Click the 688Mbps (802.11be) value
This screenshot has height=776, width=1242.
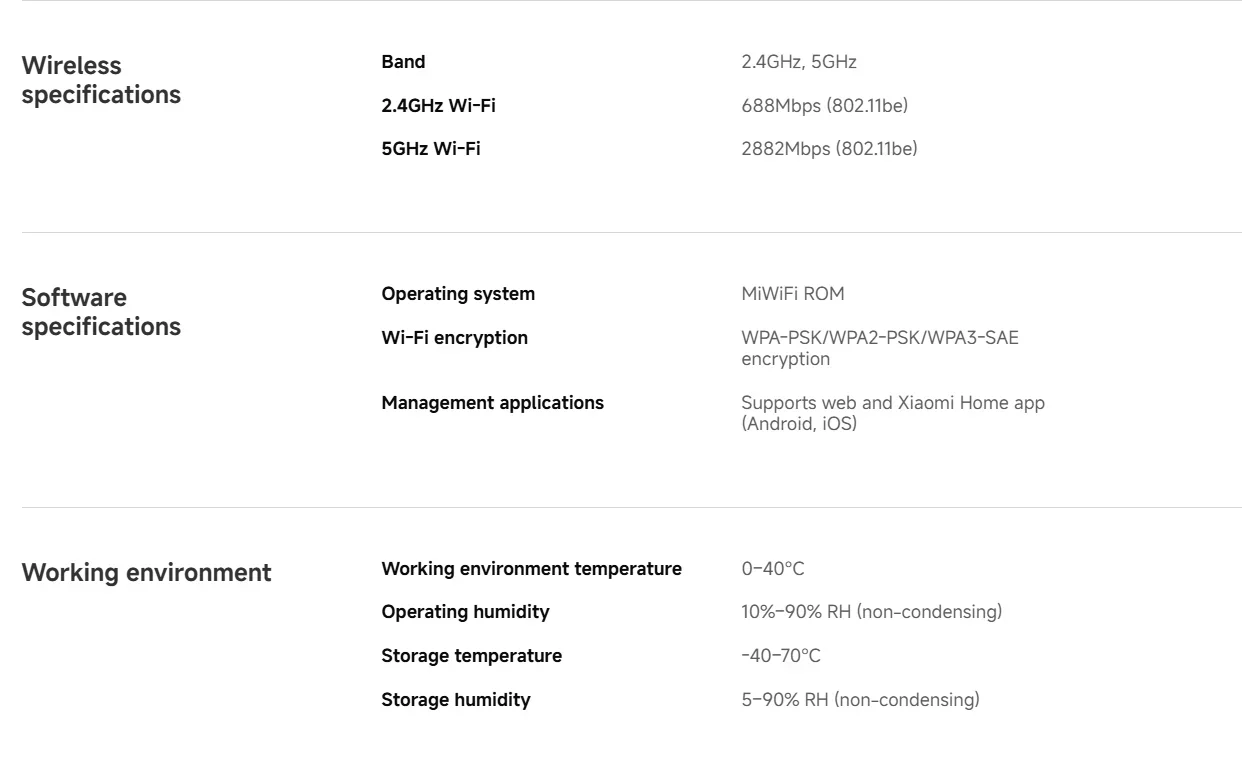(824, 105)
